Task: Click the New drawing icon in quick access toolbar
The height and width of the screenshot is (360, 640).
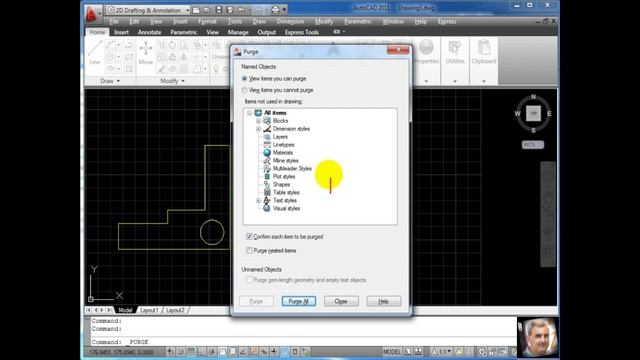Action: (196, 10)
